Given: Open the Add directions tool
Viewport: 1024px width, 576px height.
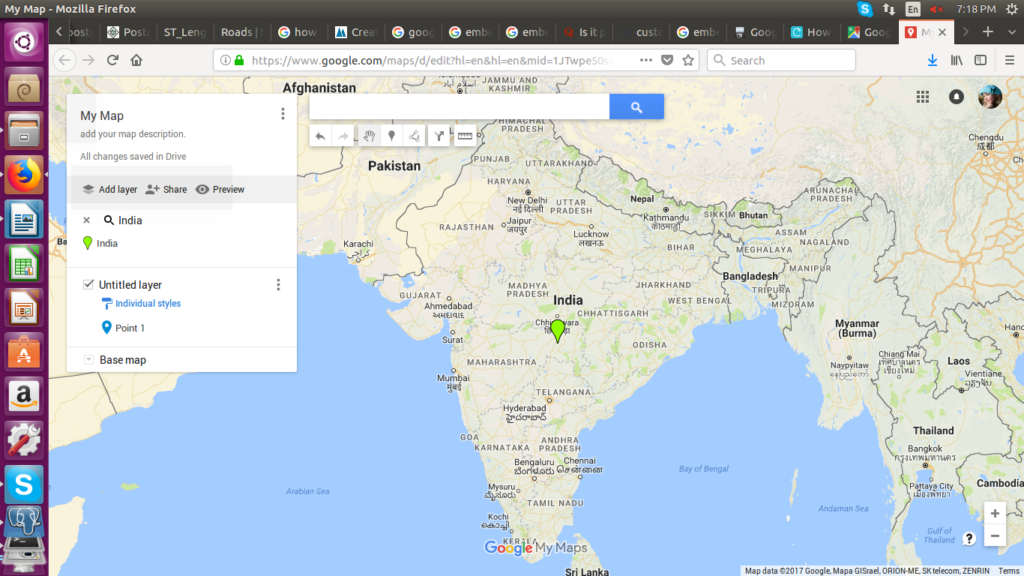Looking at the screenshot, I should tap(439, 136).
